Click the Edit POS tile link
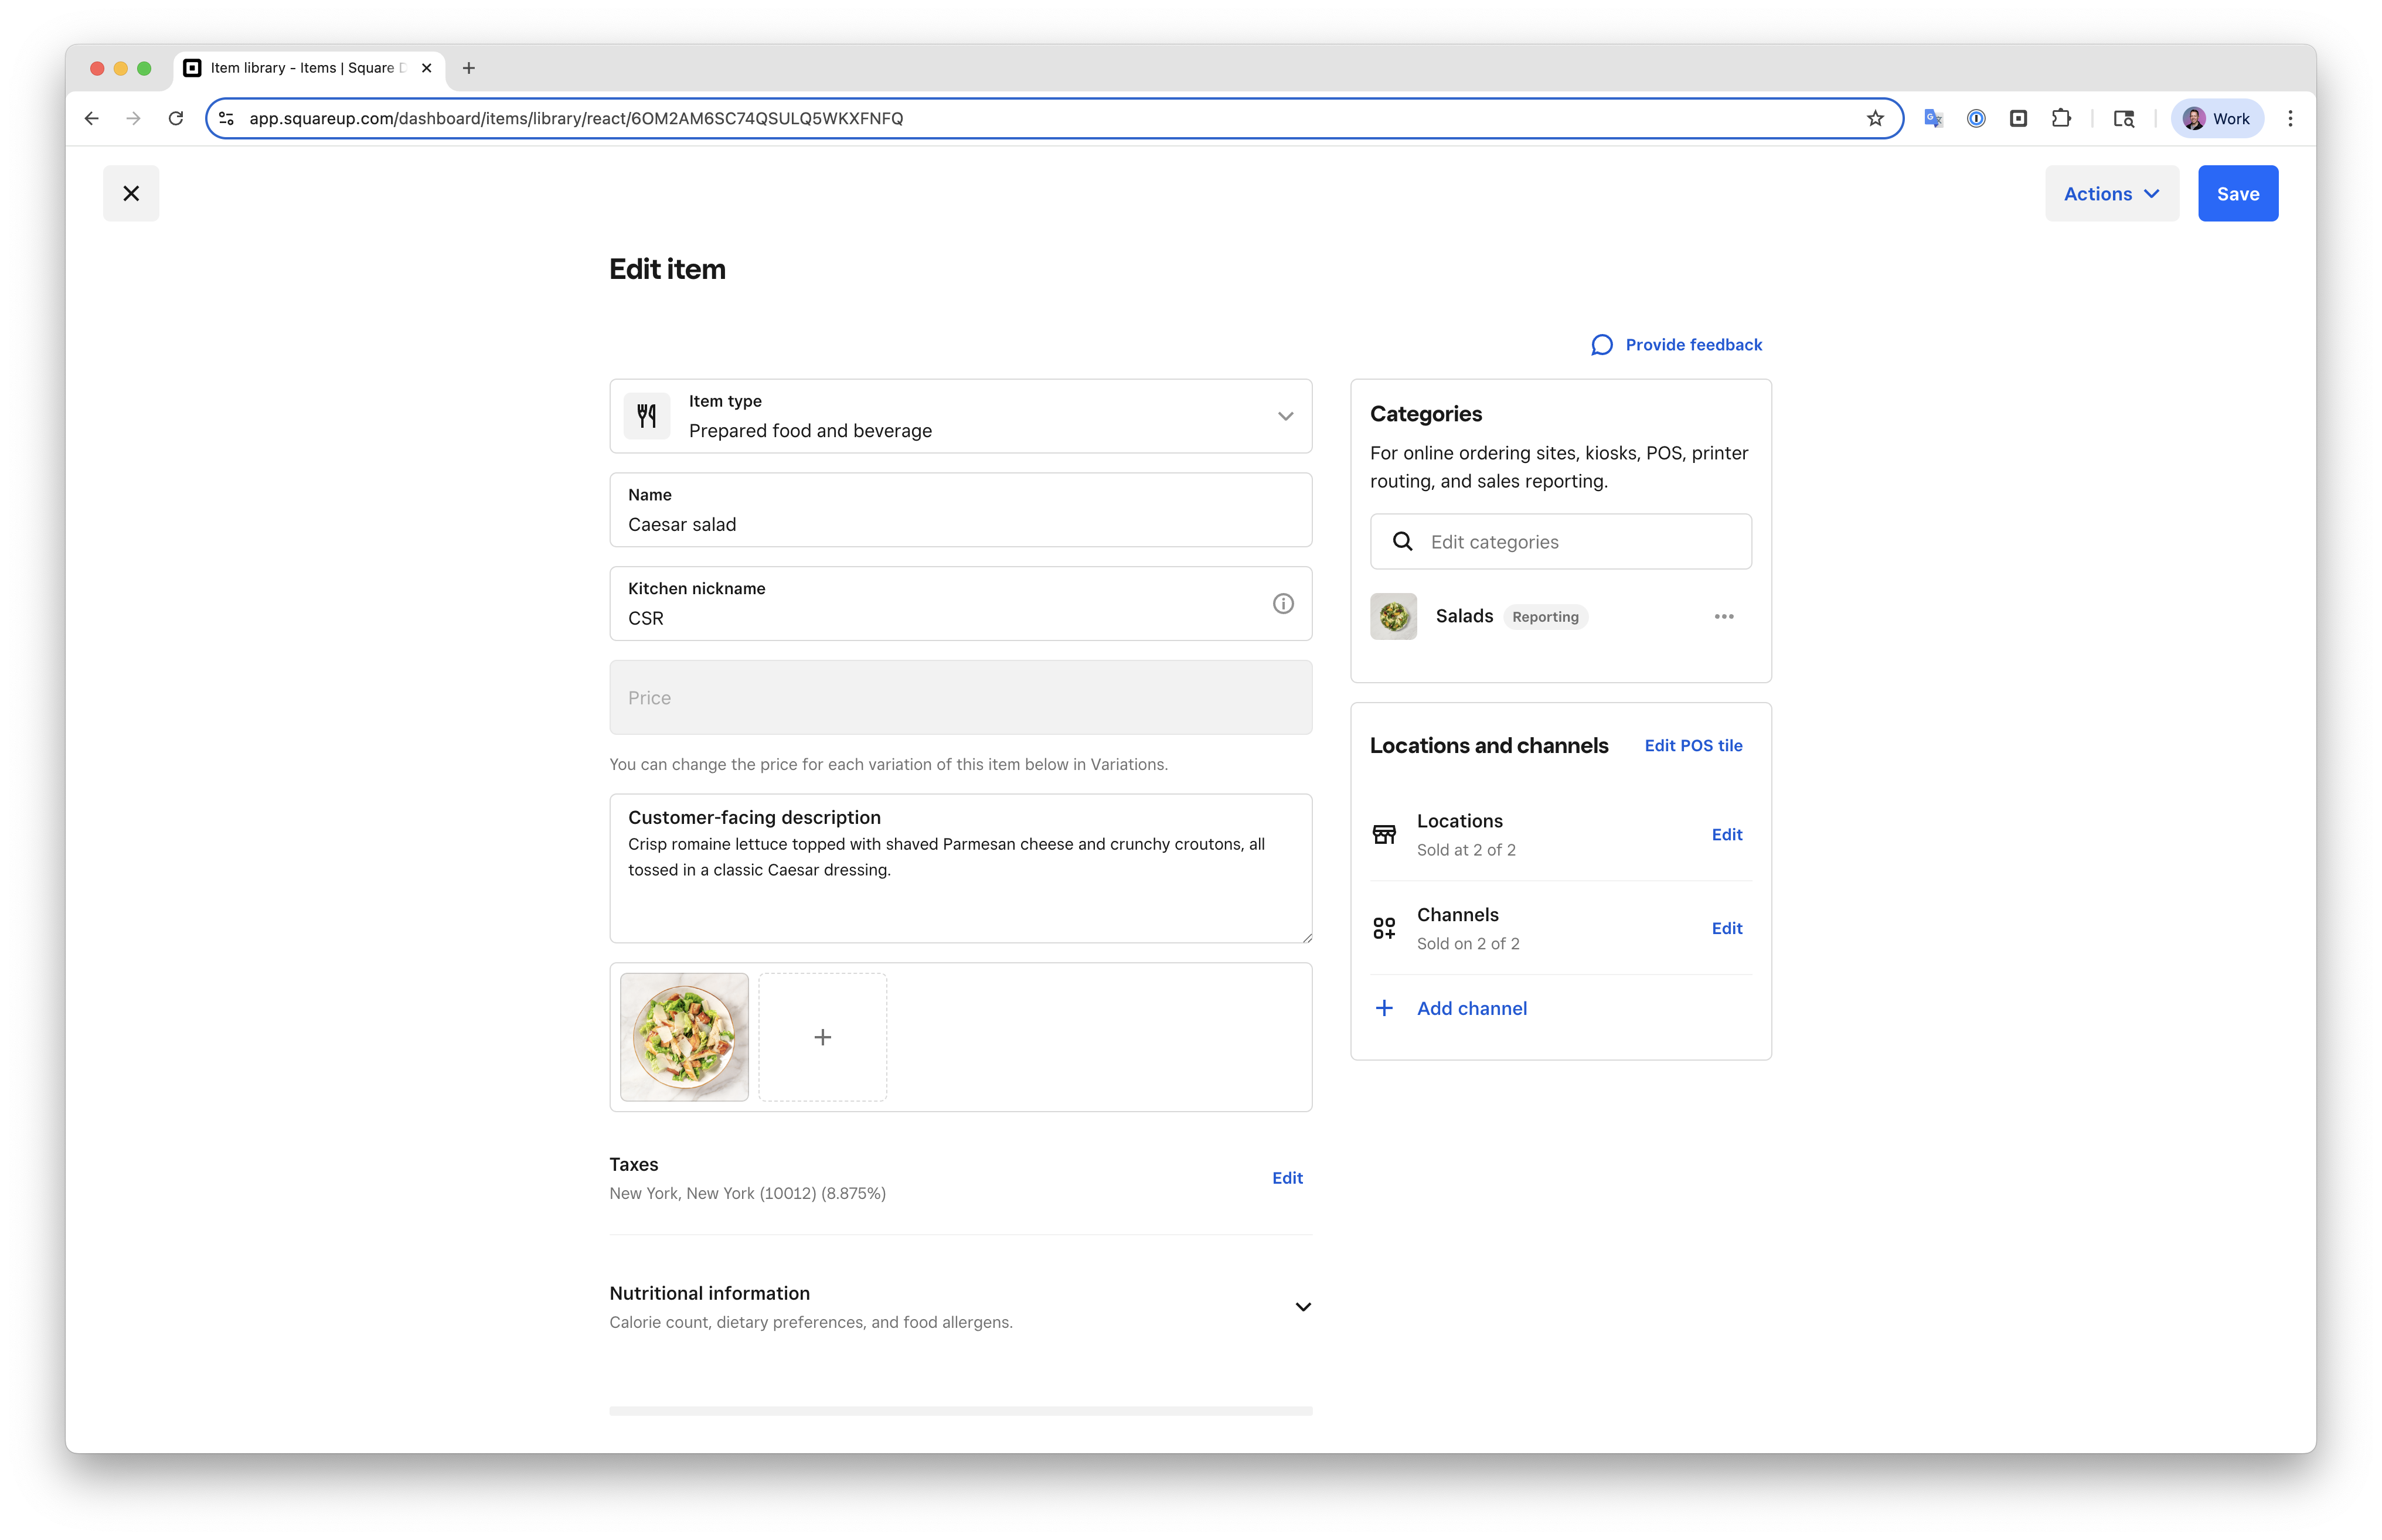The height and width of the screenshot is (1540, 2382). point(1692,745)
